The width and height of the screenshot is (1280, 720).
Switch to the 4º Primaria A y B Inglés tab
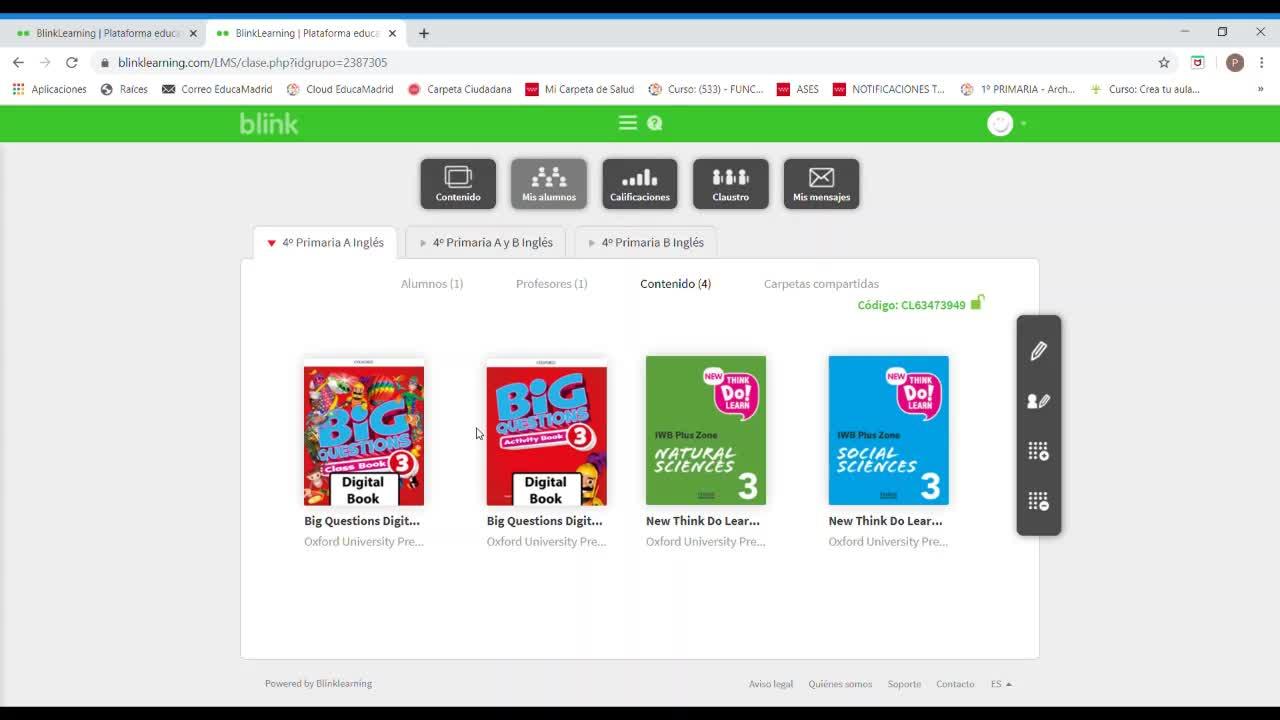coord(486,243)
